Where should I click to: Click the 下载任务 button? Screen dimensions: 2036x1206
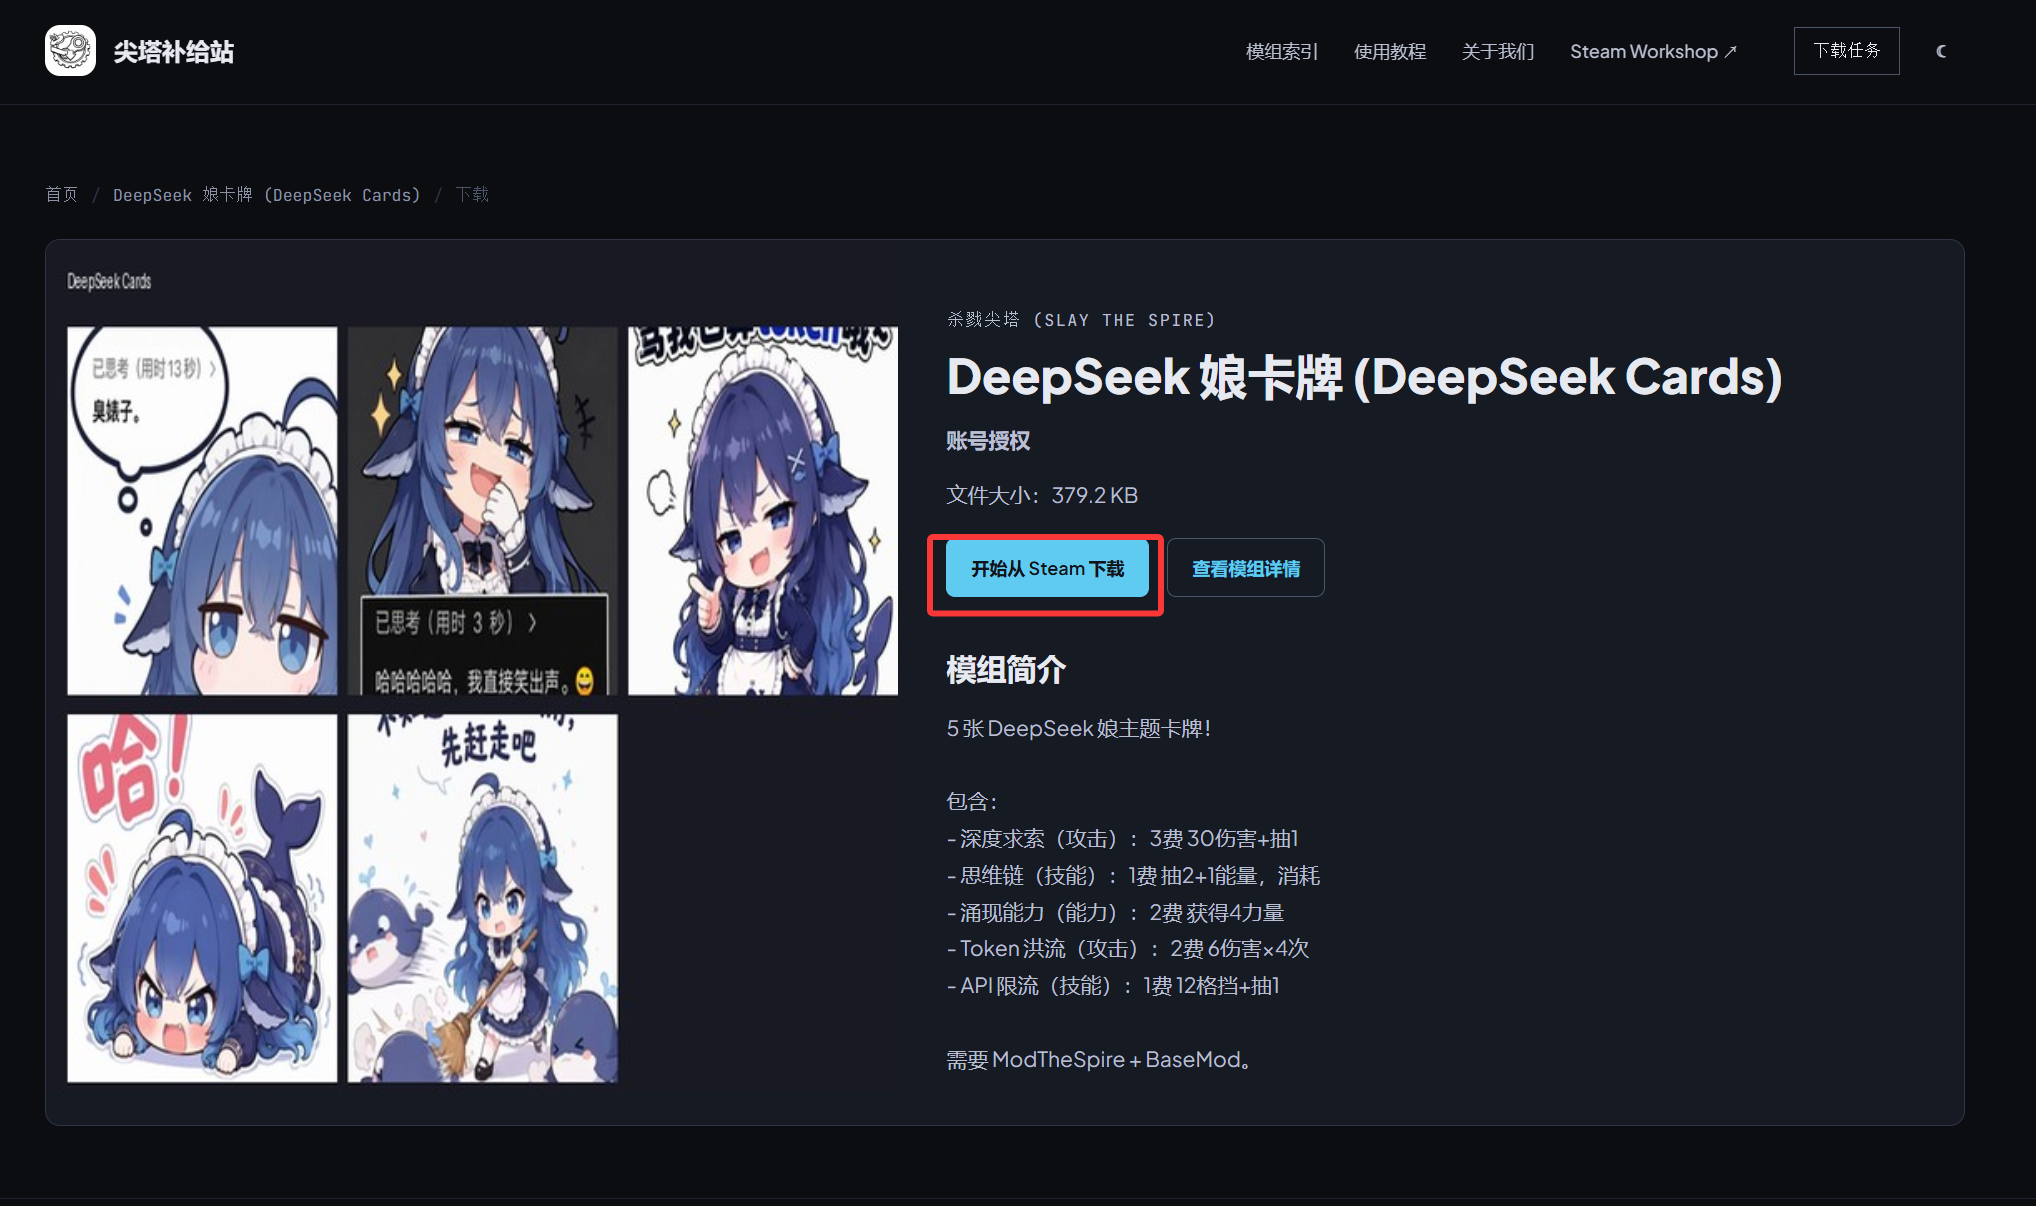pyautogui.click(x=1847, y=51)
